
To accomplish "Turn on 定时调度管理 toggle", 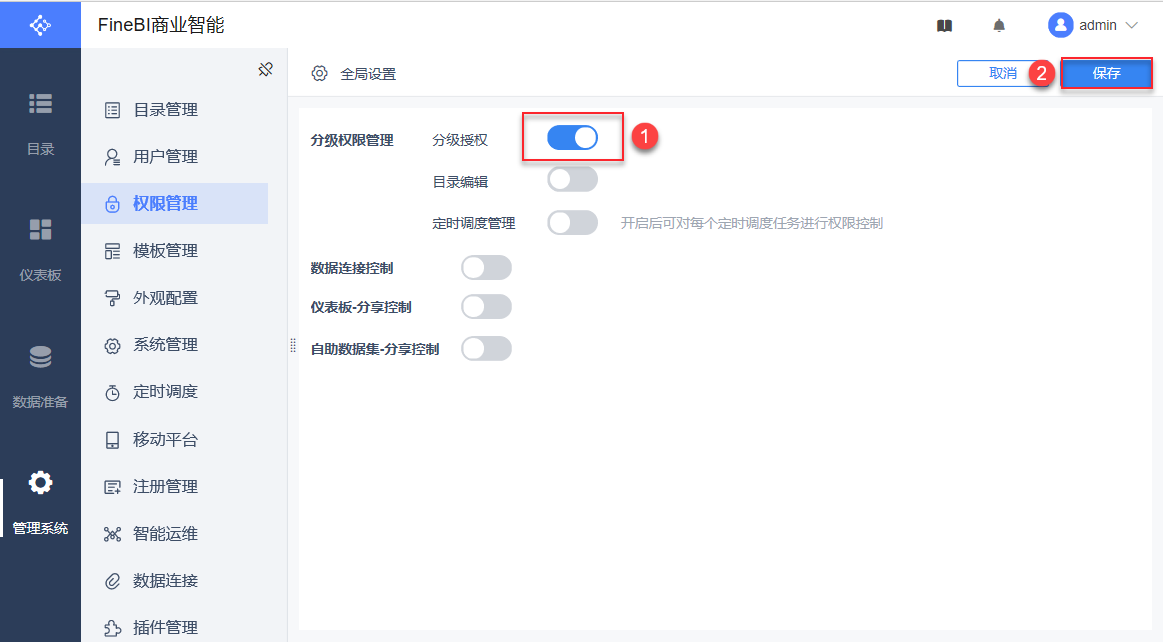I will (572, 223).
